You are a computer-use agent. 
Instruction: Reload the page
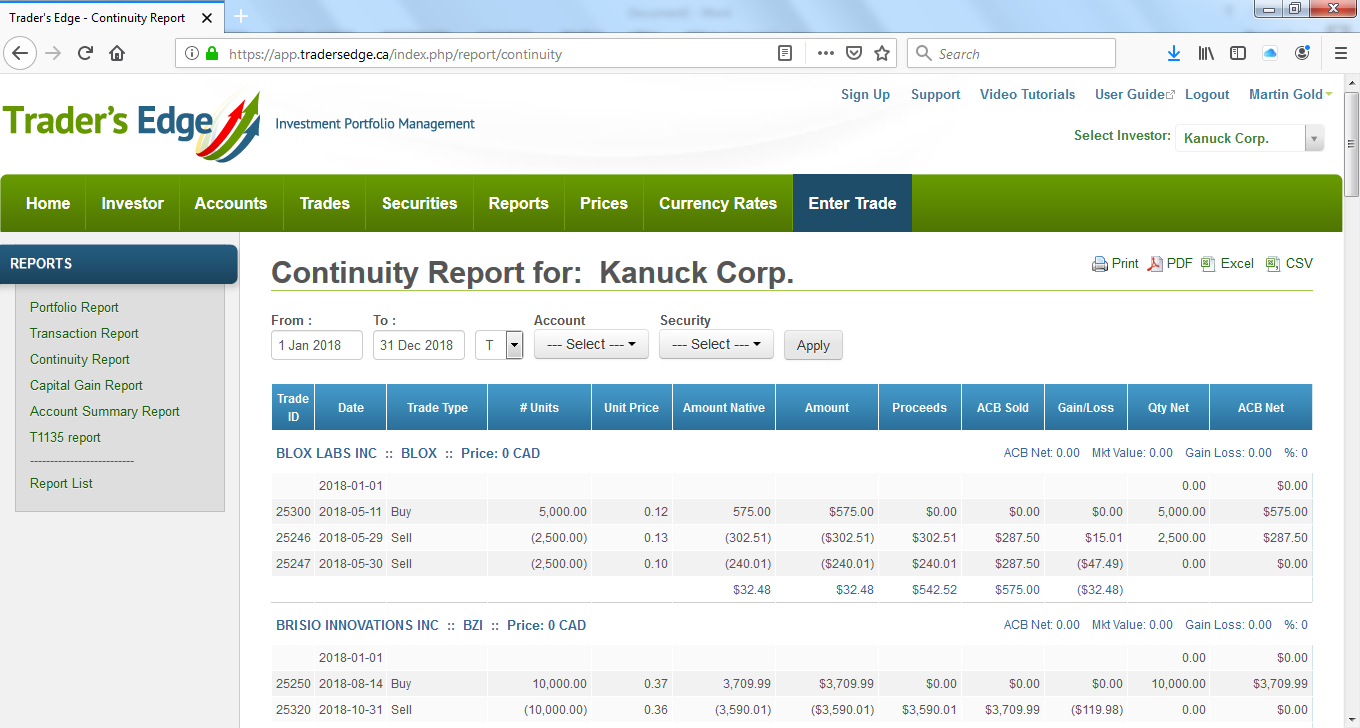84,53
